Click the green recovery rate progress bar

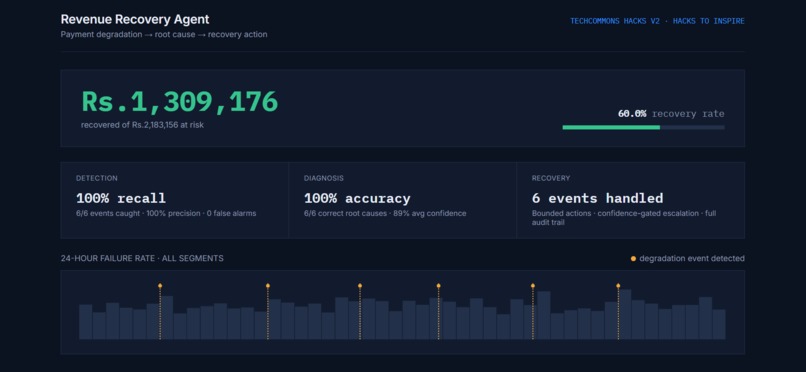(x=611, y=127)
